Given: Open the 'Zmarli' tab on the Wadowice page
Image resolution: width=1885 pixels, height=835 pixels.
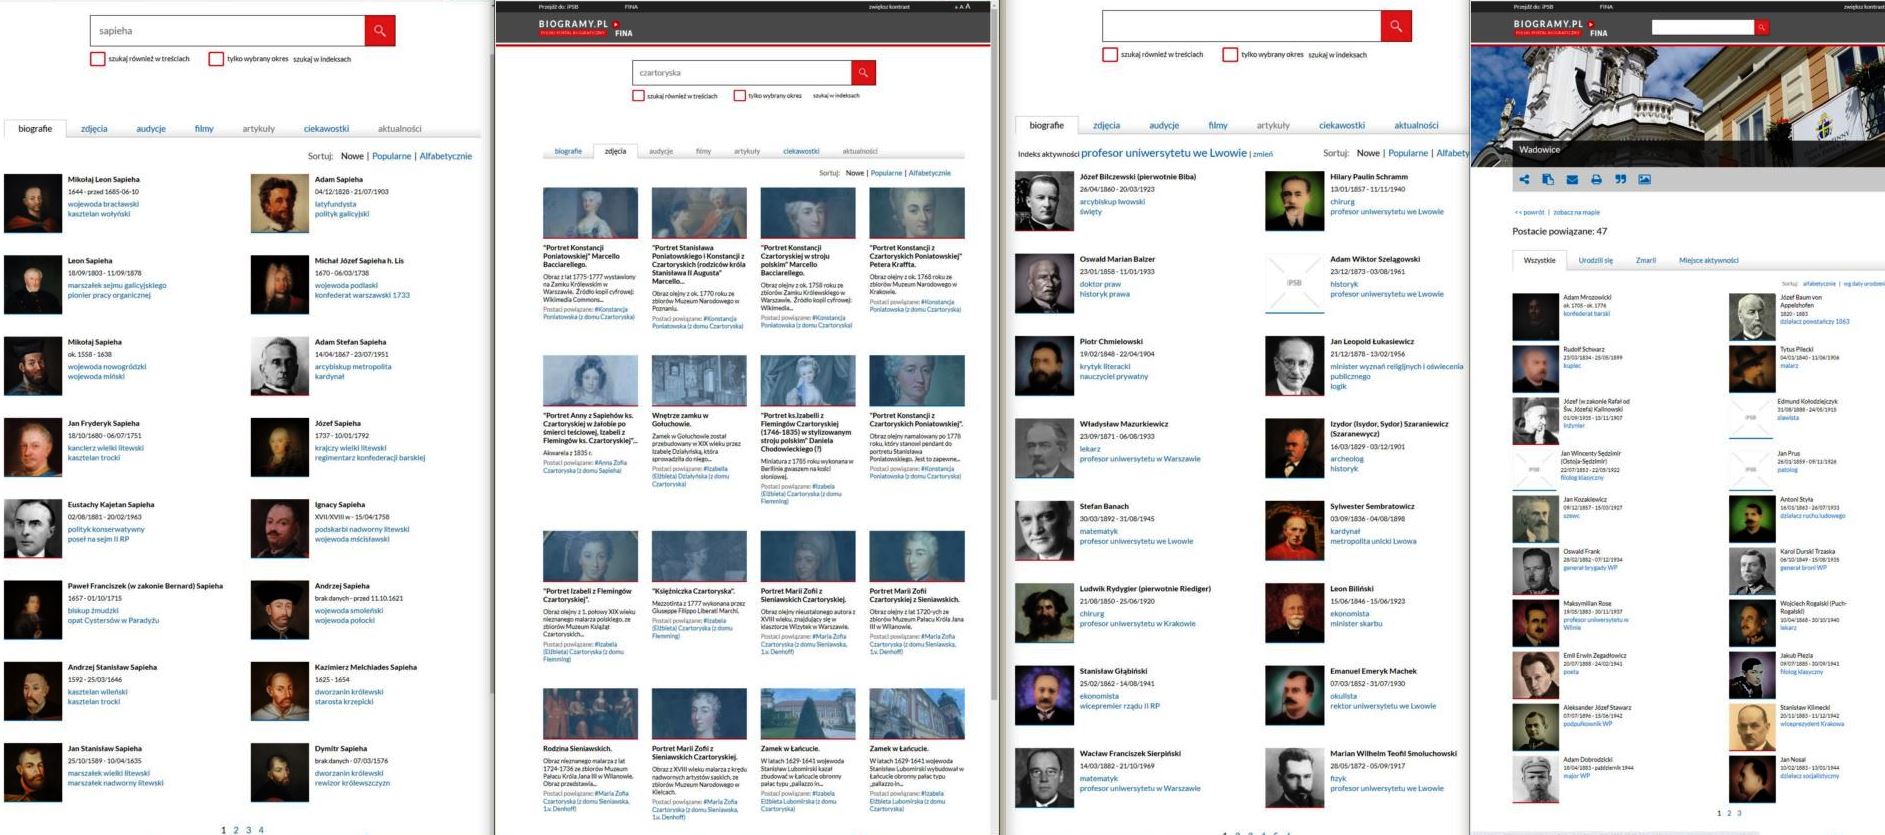Looking at the screenshot, I should coord(1646,260).
